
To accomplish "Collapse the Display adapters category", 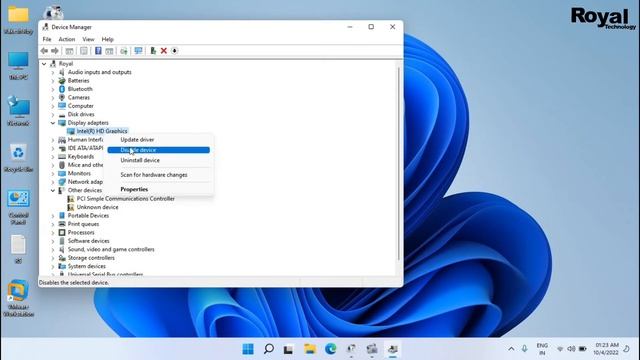I will (x=53, y=123).
